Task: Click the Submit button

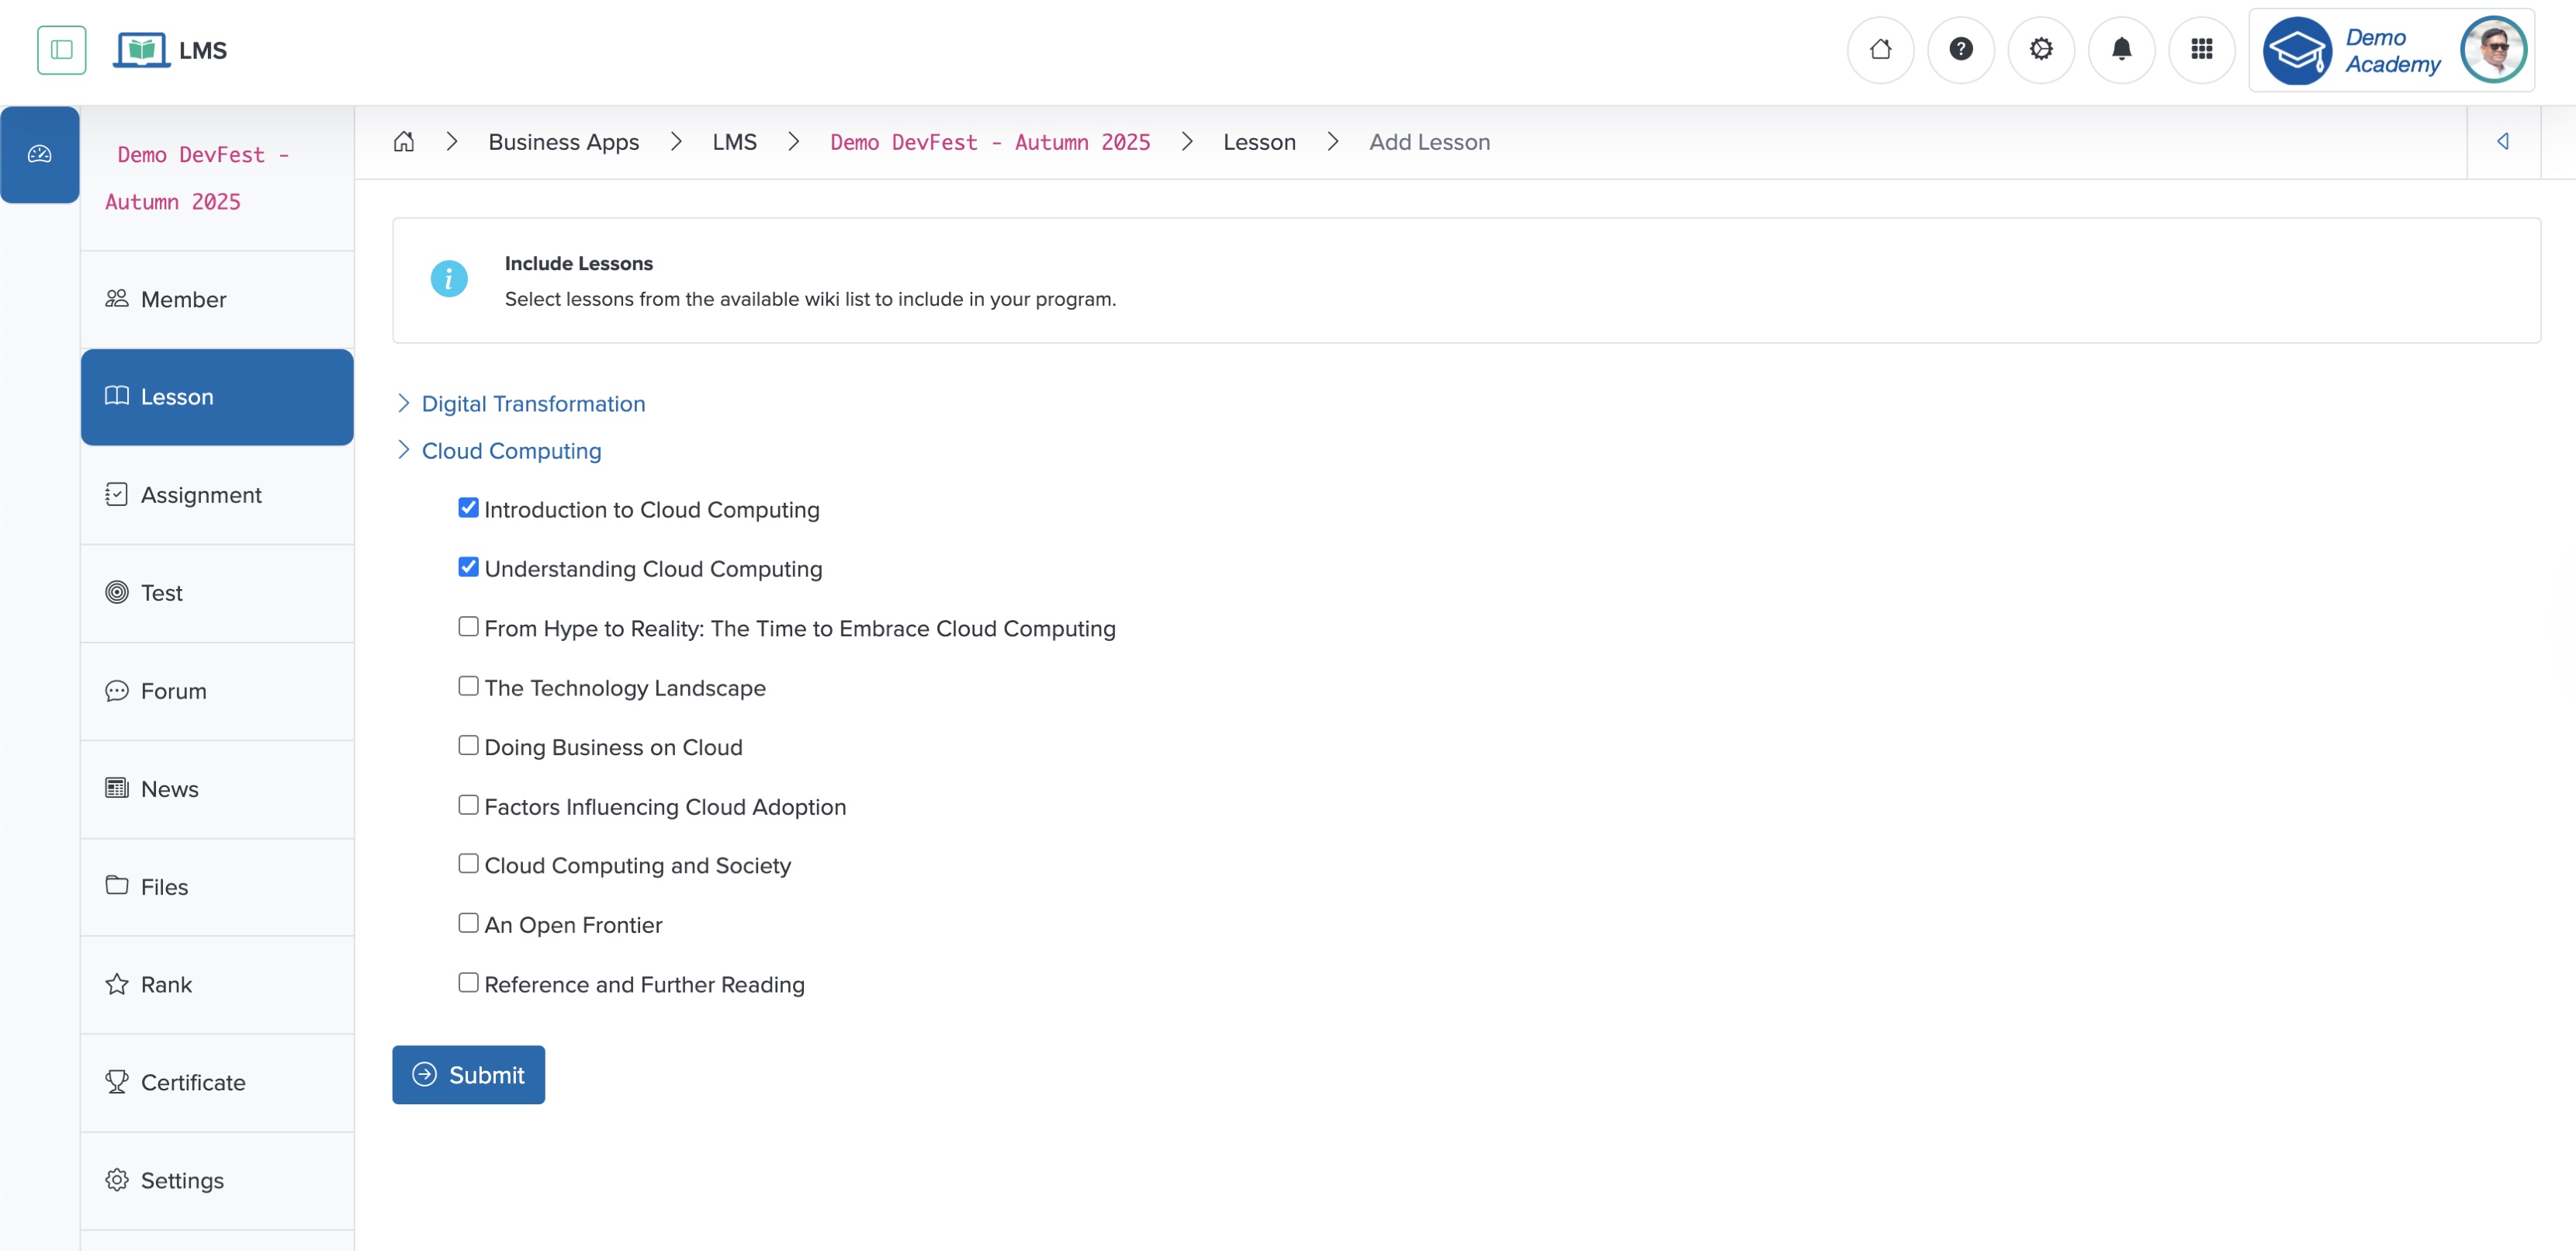Action: pyautogui.click(x=468, y=1074)
